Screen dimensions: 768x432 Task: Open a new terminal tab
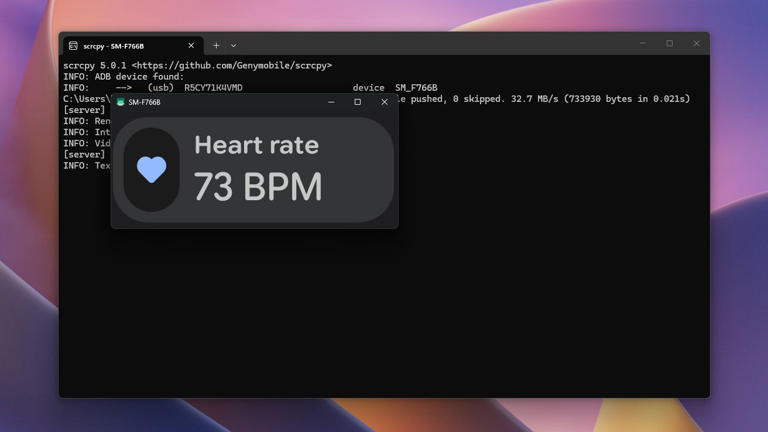pos(216,46)
